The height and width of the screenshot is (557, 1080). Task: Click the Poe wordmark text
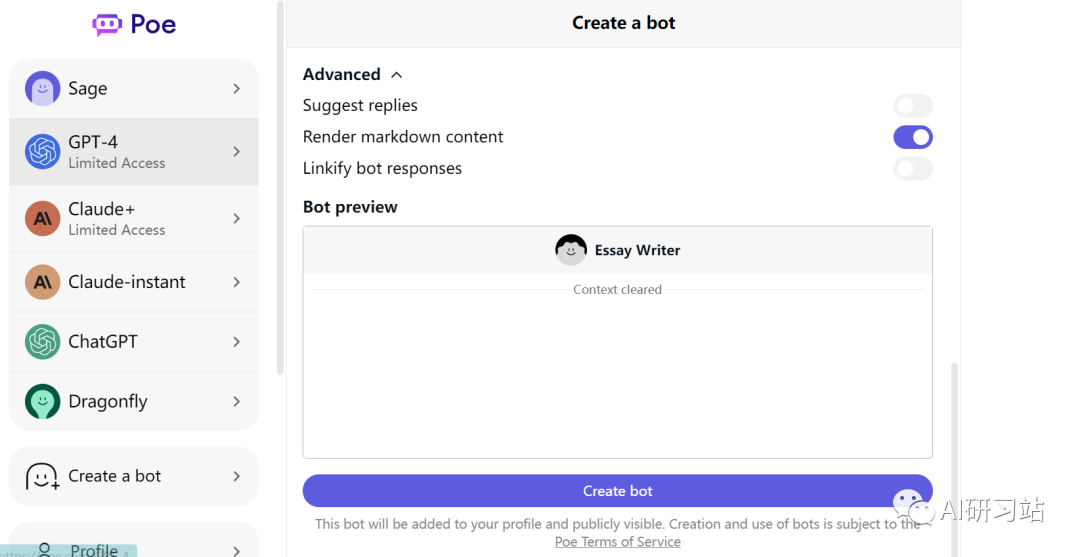(153, 25)
